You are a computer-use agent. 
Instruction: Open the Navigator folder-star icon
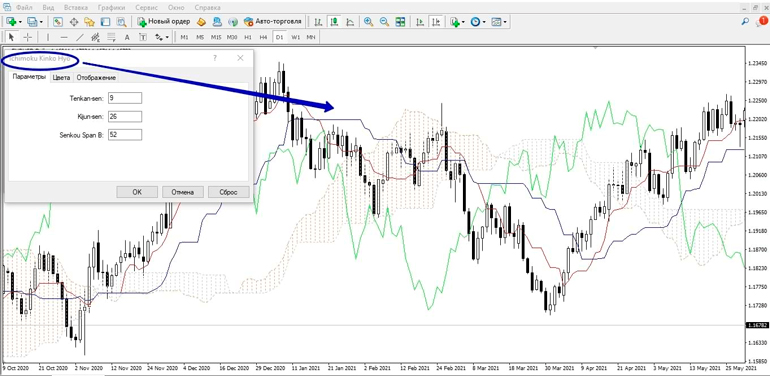[89, 22]
